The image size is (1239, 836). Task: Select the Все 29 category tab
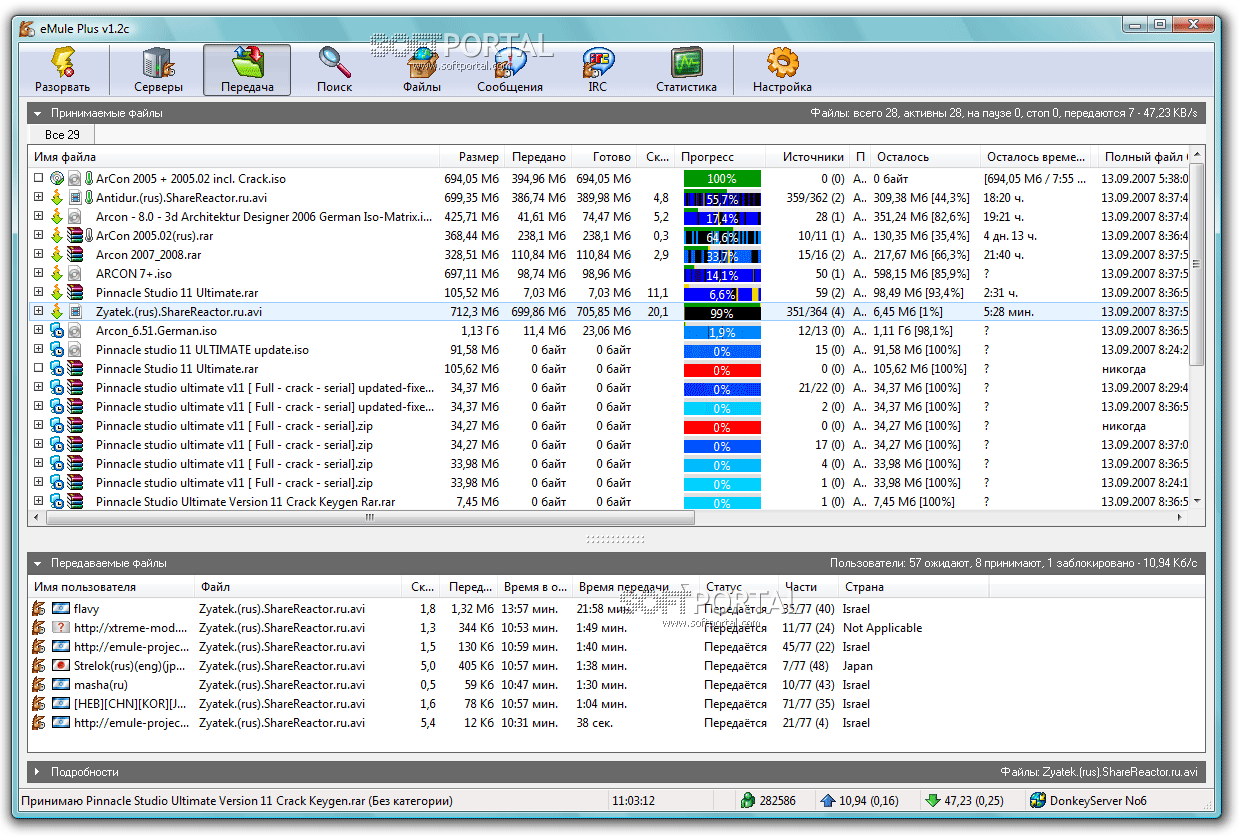pos(61,134)
